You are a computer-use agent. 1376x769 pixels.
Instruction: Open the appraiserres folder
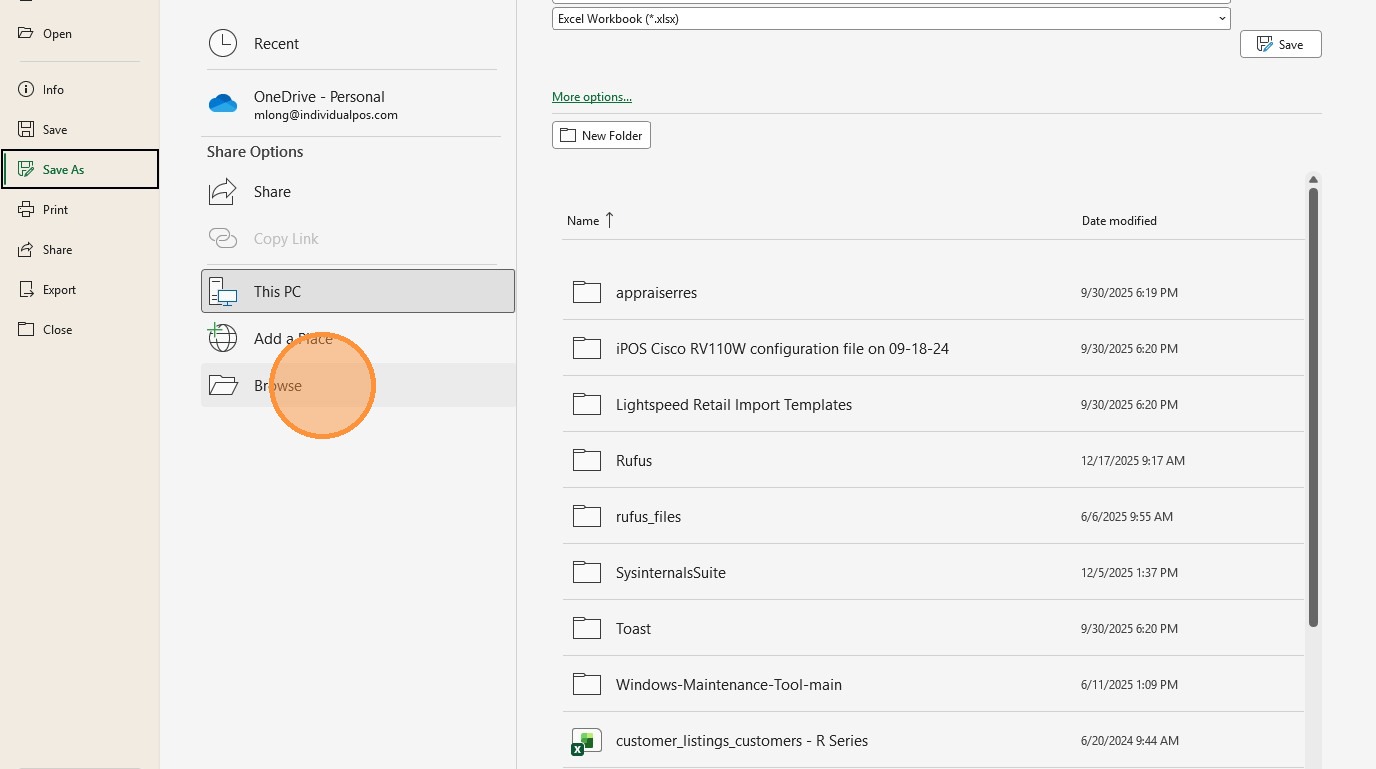(x=933, y=292)
